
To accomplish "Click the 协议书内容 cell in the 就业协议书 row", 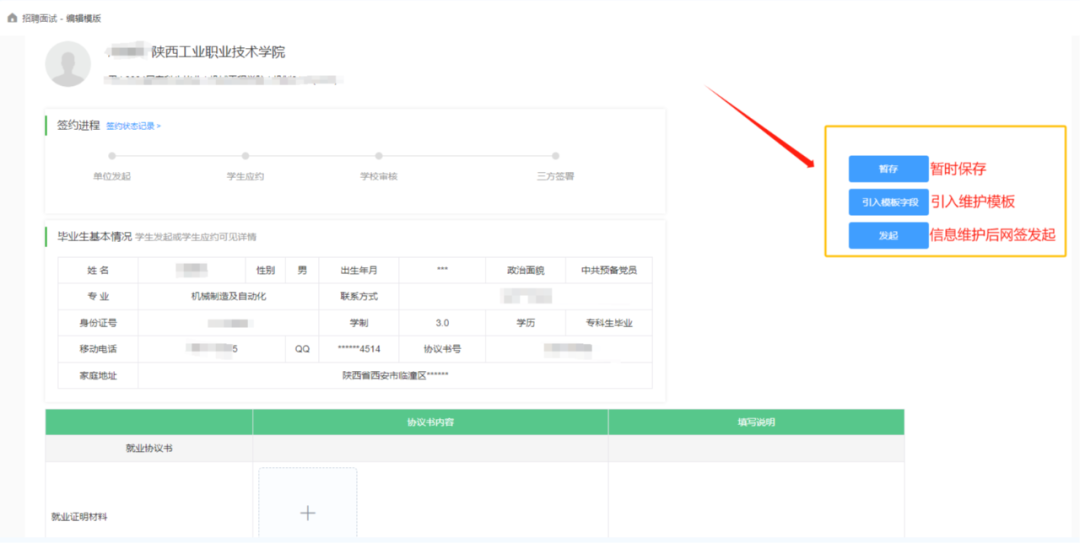I will pyautogui.click(x=430, y=448).
